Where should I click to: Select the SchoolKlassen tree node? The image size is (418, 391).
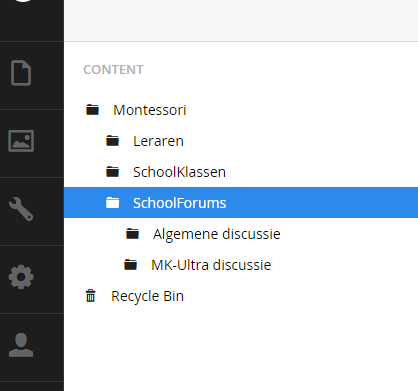point(179,172)
